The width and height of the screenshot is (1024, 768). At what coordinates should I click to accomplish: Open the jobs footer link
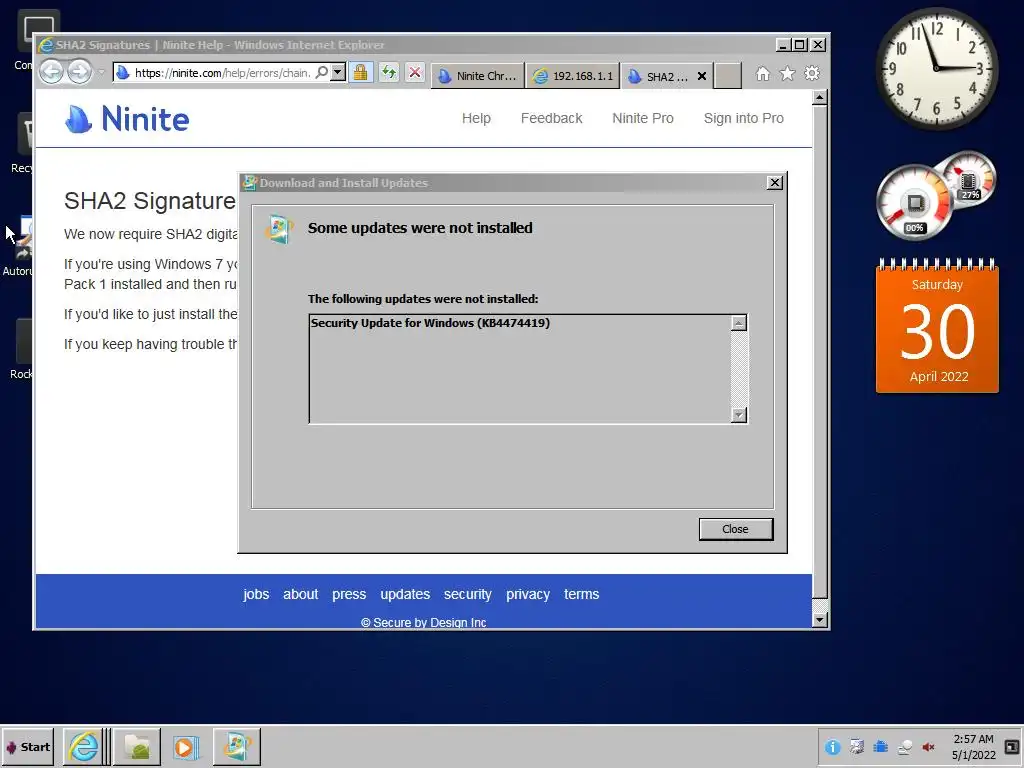click(256, 594)
